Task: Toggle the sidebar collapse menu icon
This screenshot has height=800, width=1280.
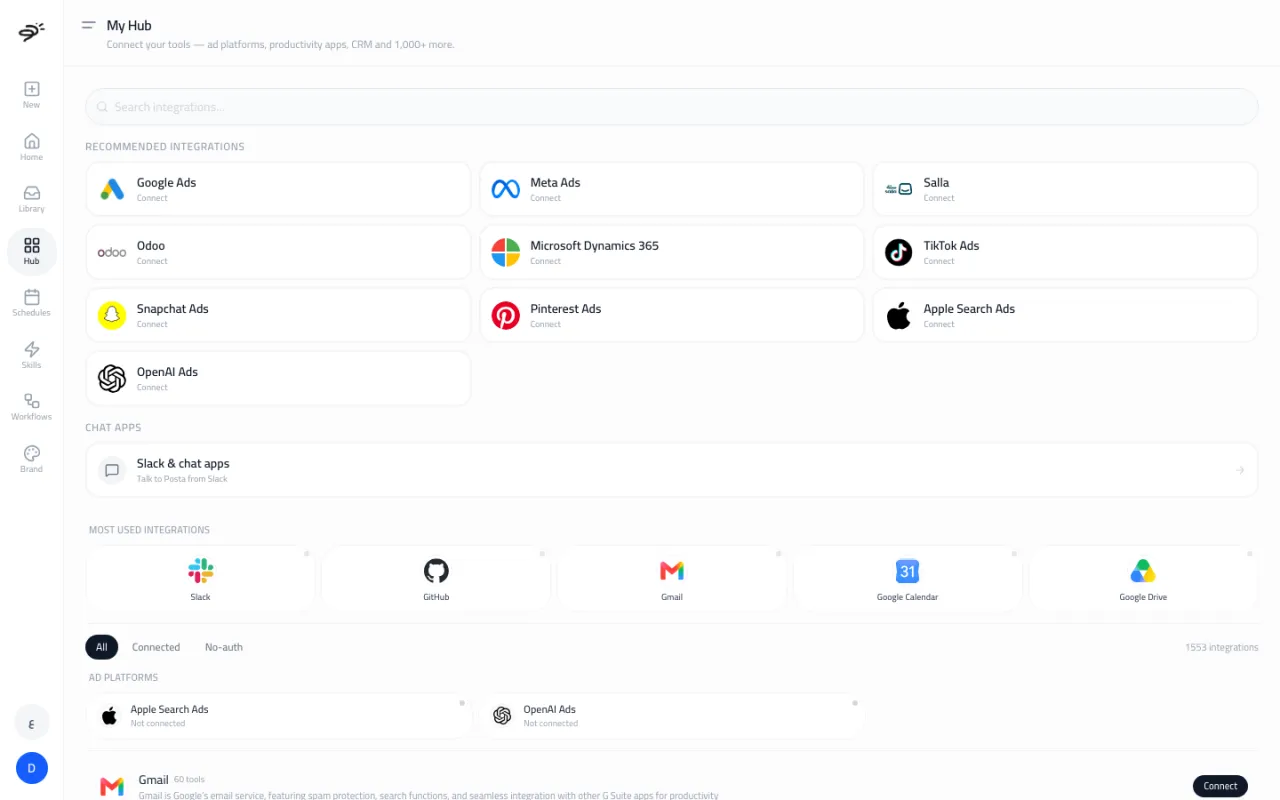Action: (88, 25)
